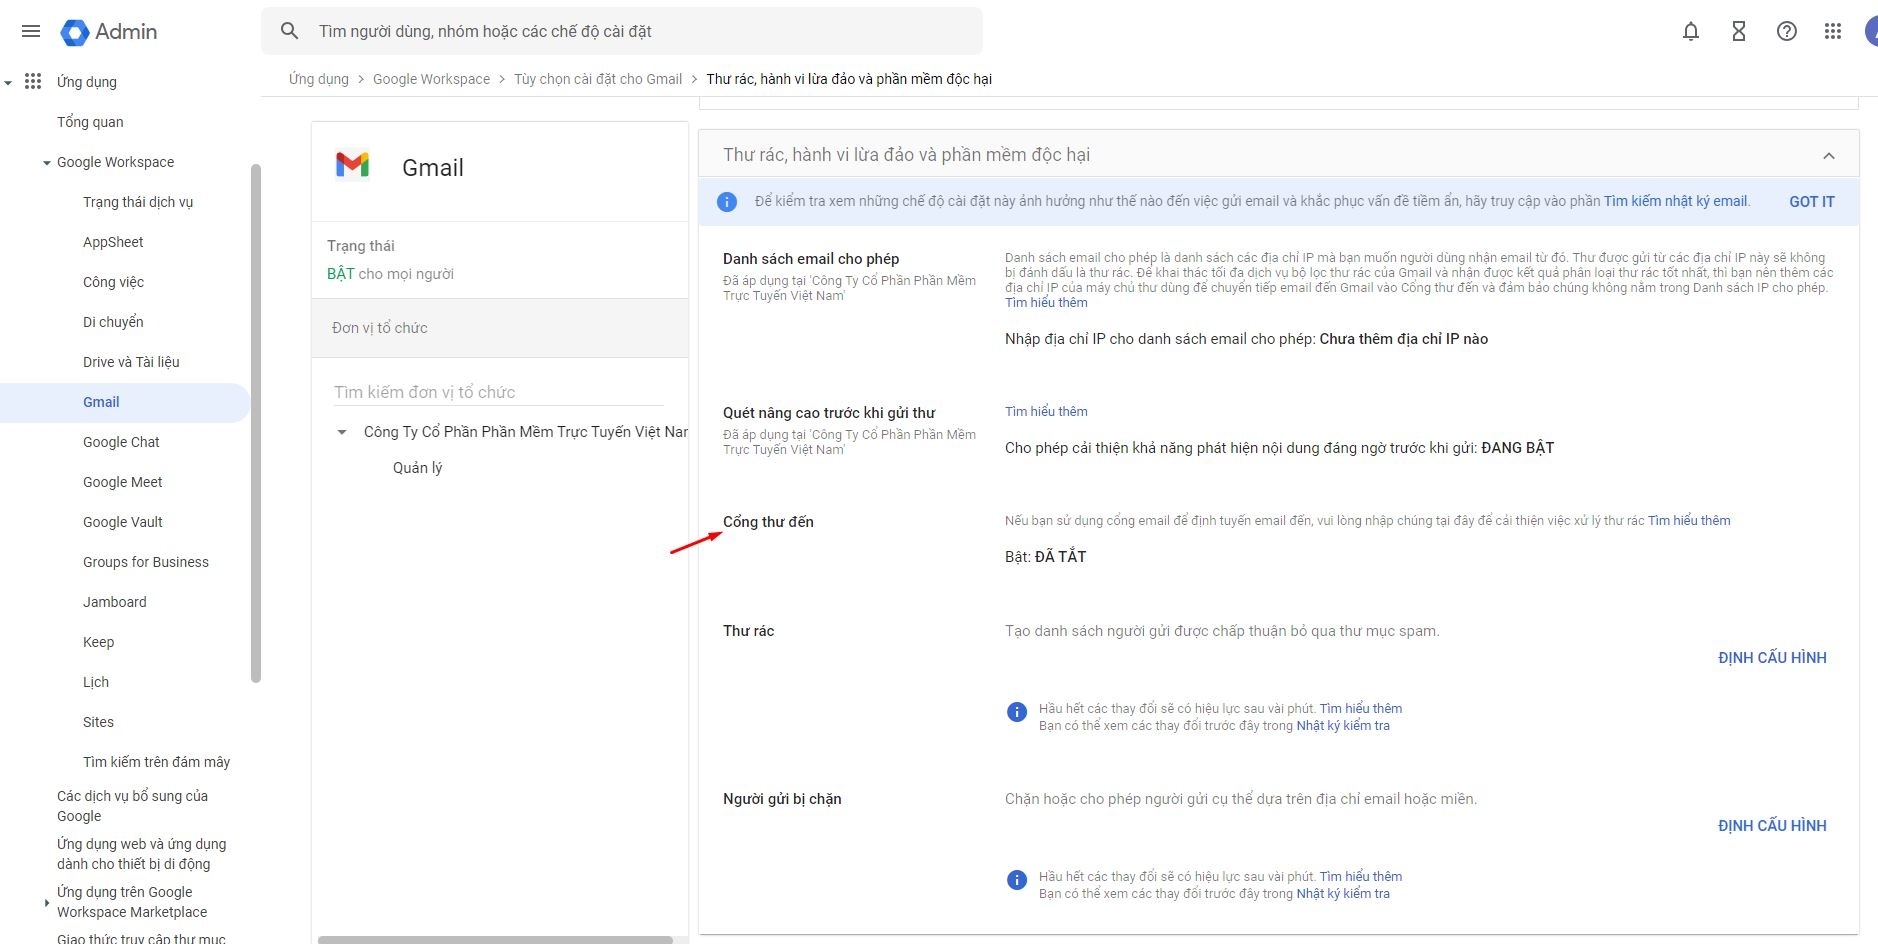This screenshot has height=944, width=1878.
Task: Select Gmail in the sidebar
Action: coord(101,402)
